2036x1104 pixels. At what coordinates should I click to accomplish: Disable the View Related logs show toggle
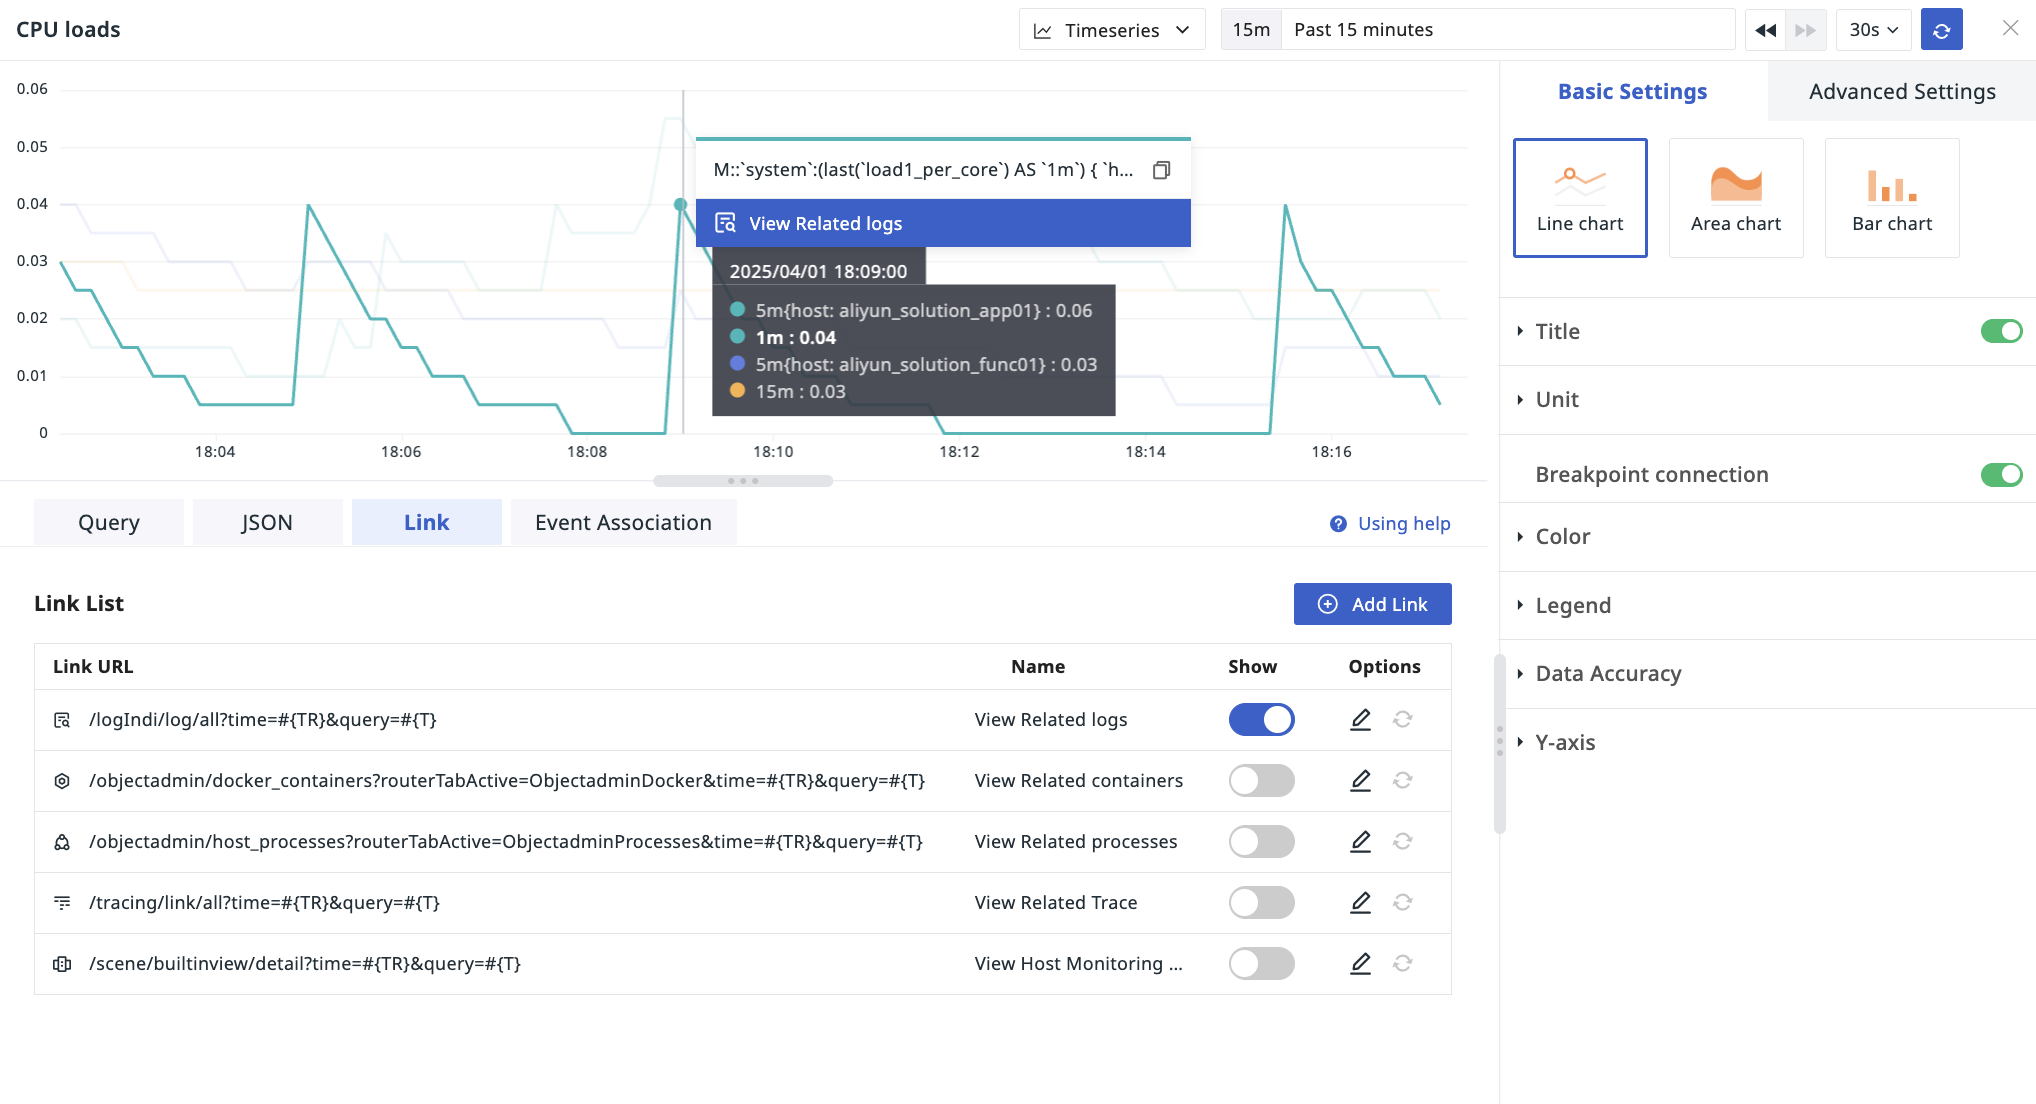pyautogui.click(x=1261, y=719)
